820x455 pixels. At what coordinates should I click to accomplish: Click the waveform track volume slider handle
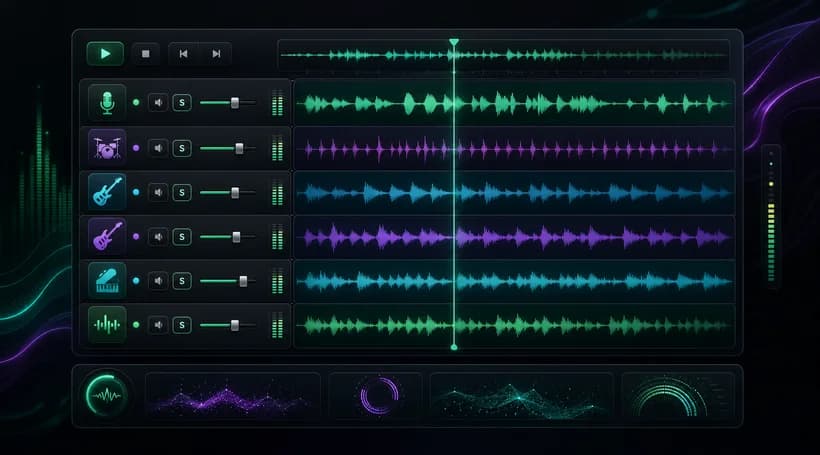(x=235, y=325)
